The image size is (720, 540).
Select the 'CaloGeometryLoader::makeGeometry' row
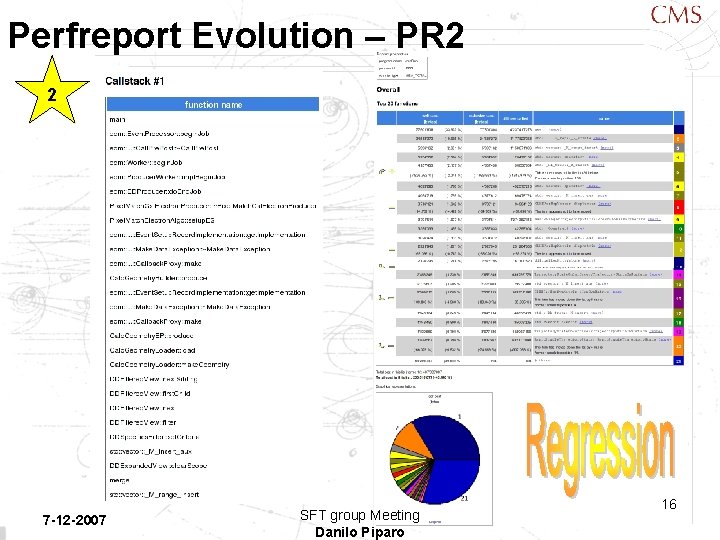tap(213, 365)
